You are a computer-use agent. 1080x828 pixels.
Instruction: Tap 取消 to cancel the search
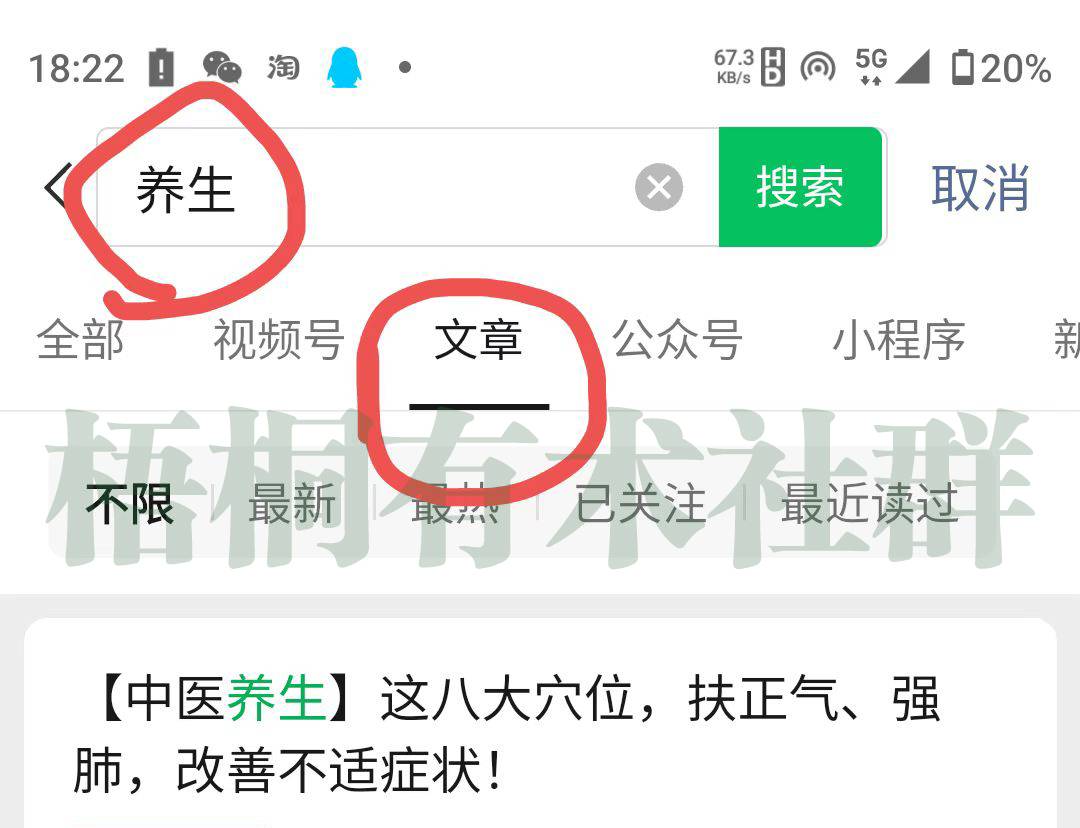click(980, 187)
